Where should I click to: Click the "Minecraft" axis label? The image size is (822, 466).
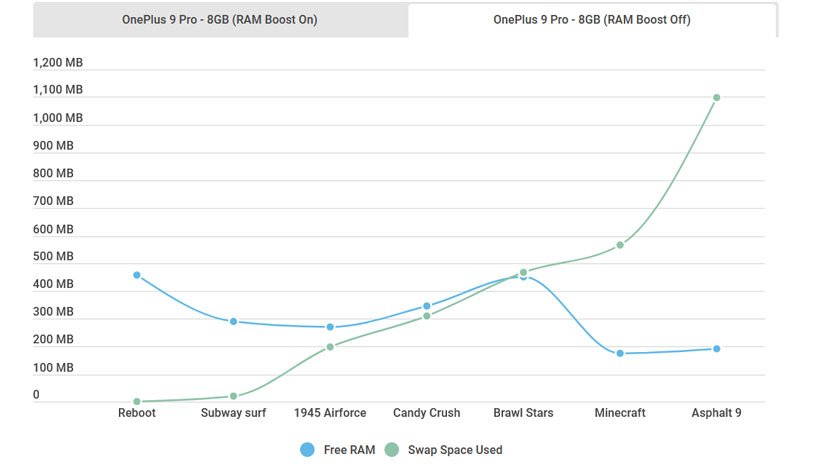[x=620, y=413]
